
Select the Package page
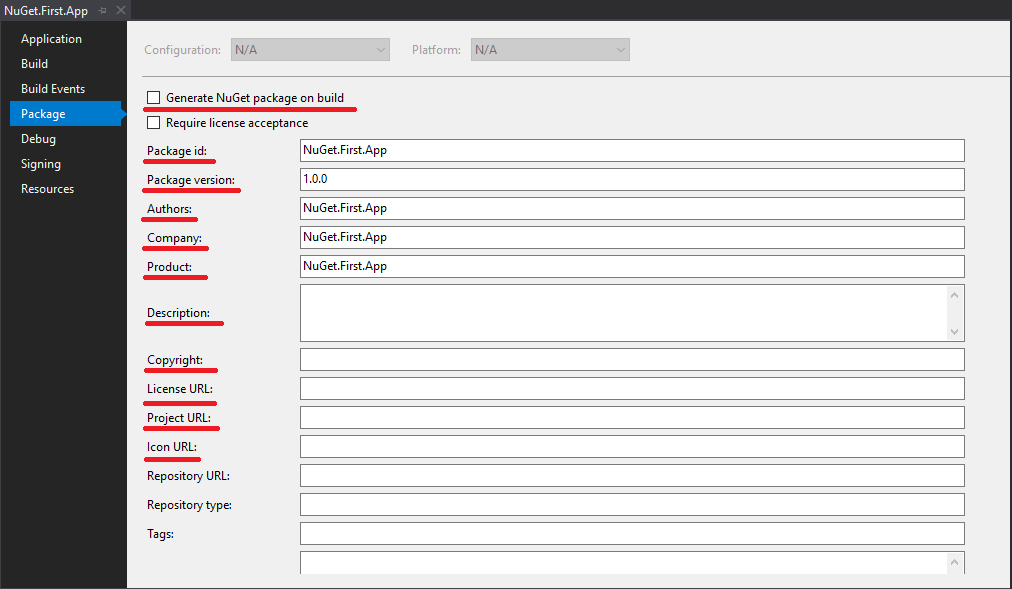click(x=65, y=114)
